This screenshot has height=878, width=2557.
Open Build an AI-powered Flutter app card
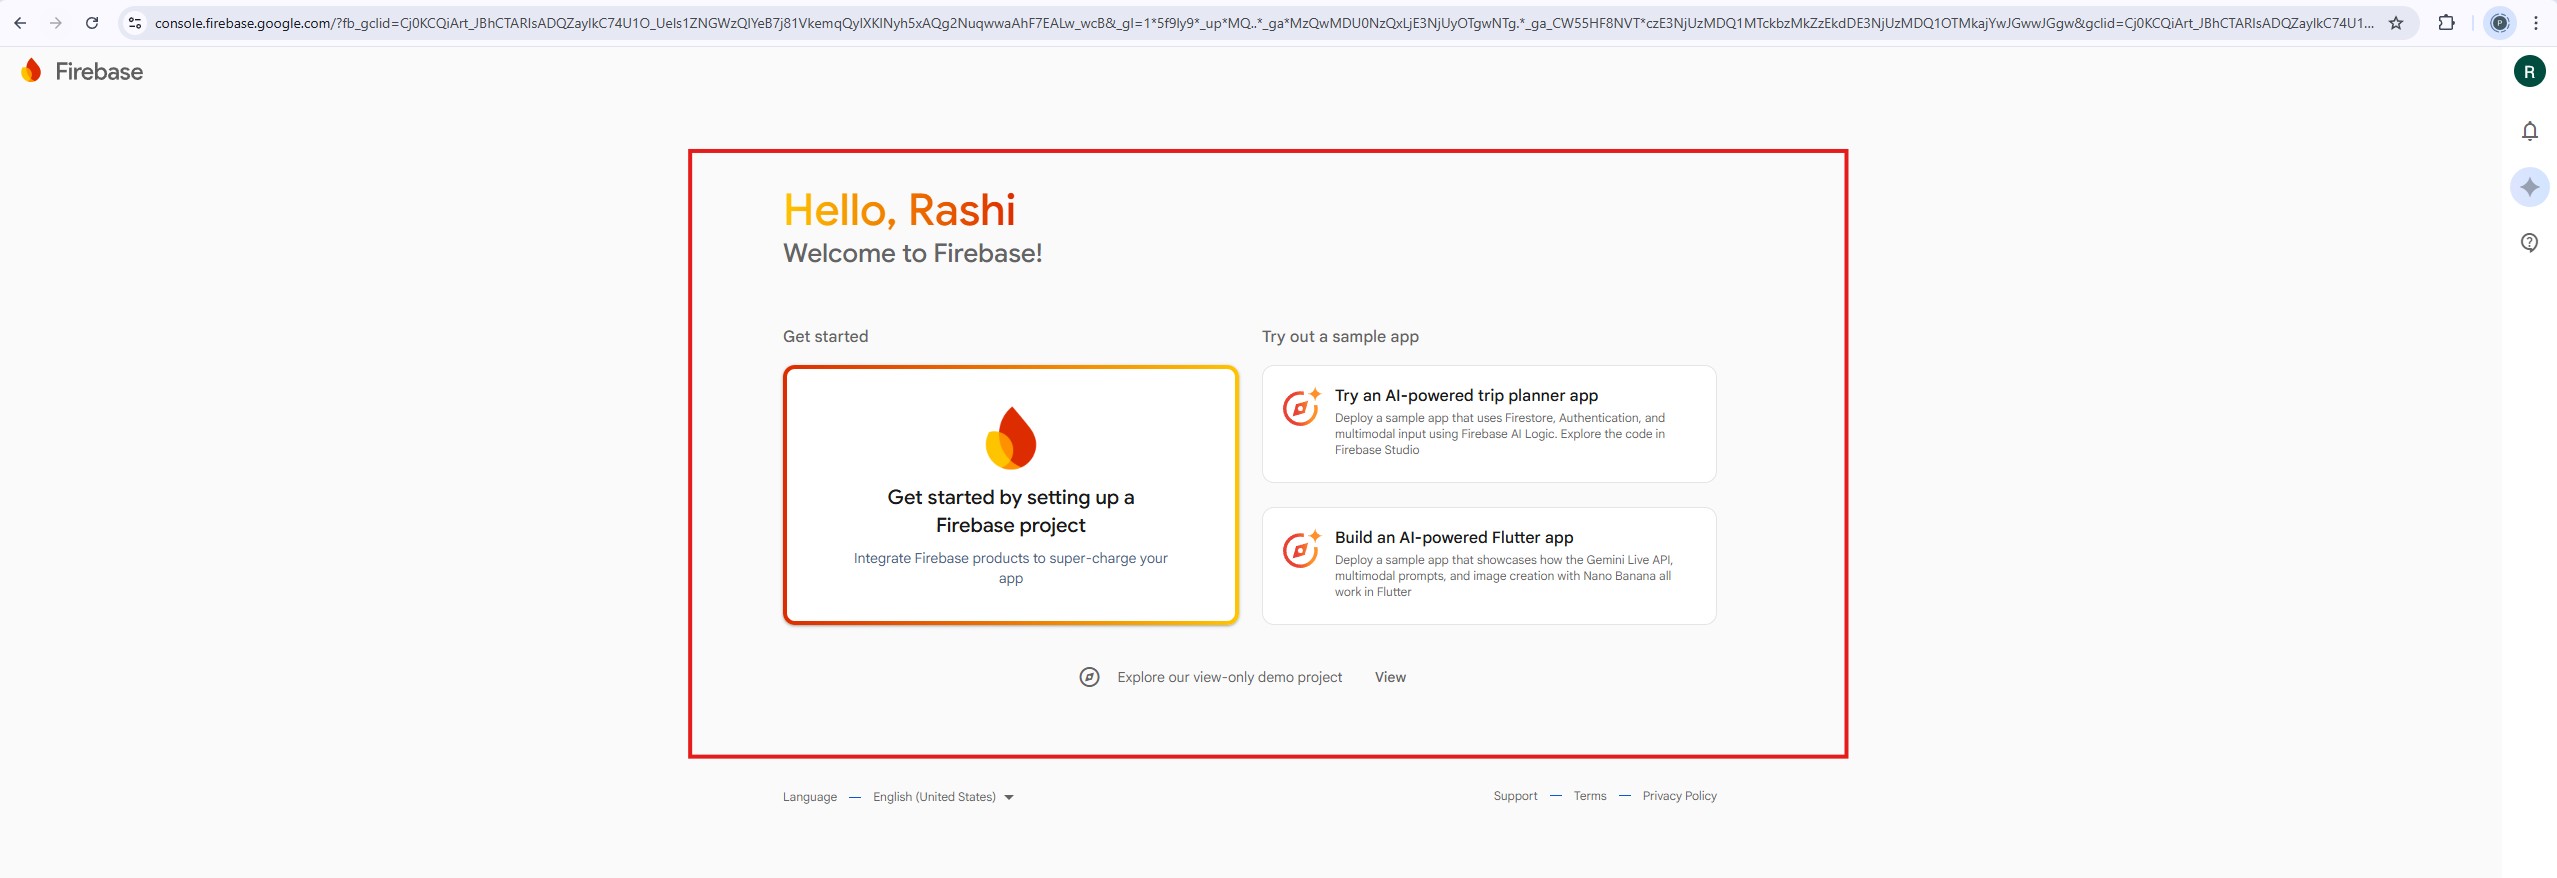pyautogui.click(x=1488, y=565)
